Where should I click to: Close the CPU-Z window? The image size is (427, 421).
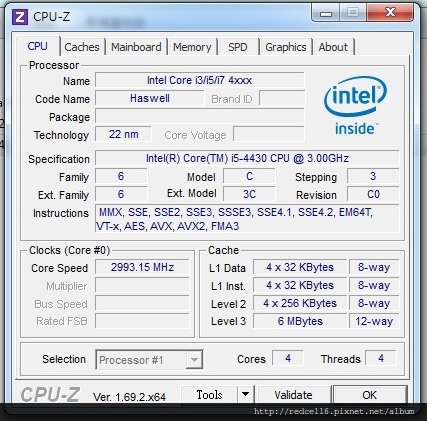389,13
